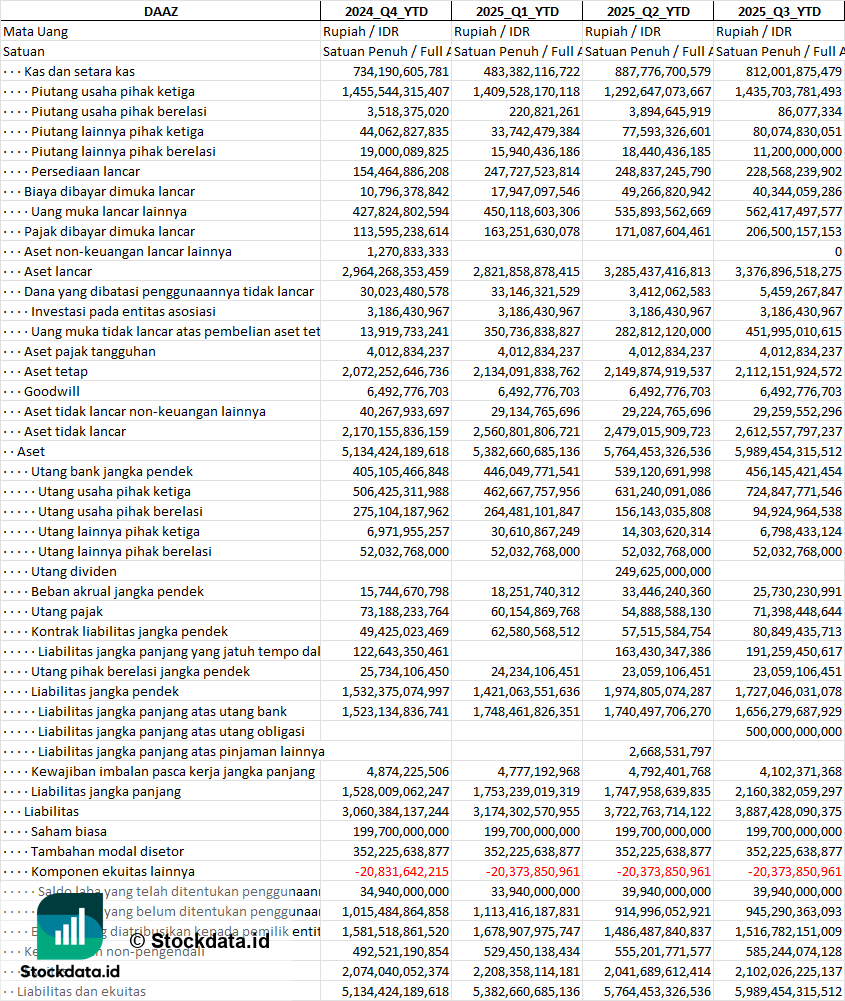Viewport: 845px width, 1001px height.
Task: Select Investasi pada entitas asosiasi label
Action: 123,312
